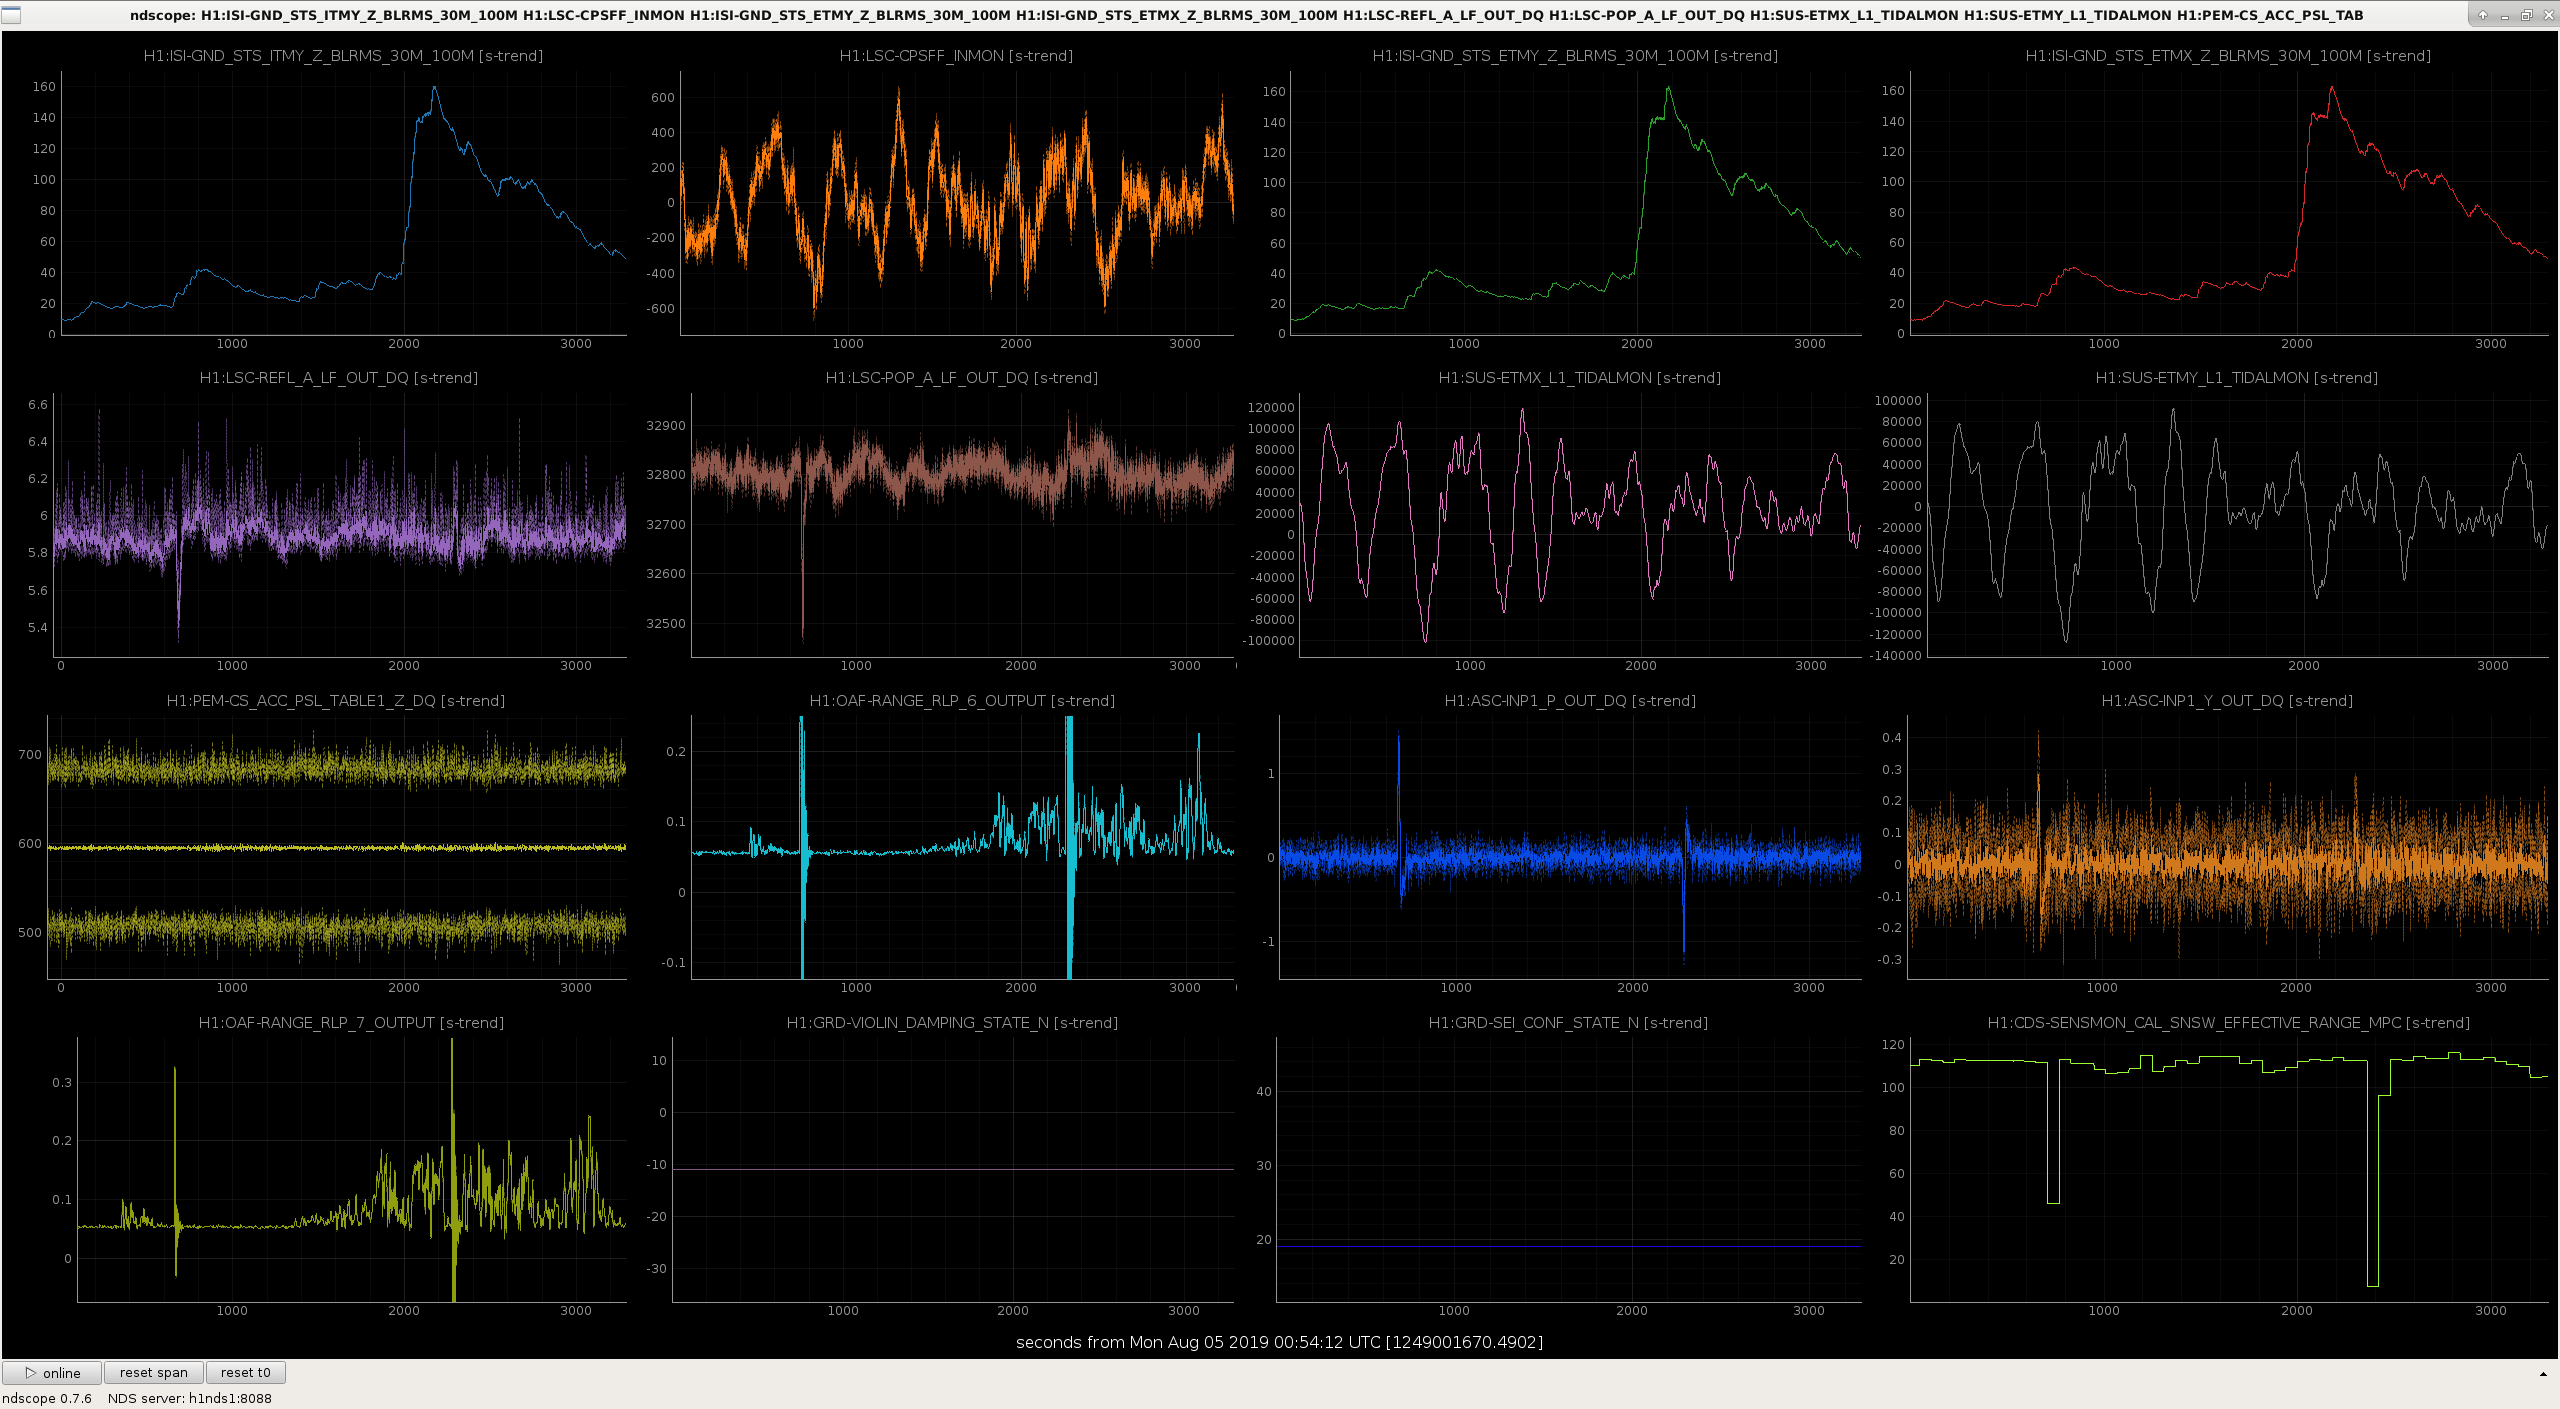
Task: Close the ndscope window
Action: 2547,15
